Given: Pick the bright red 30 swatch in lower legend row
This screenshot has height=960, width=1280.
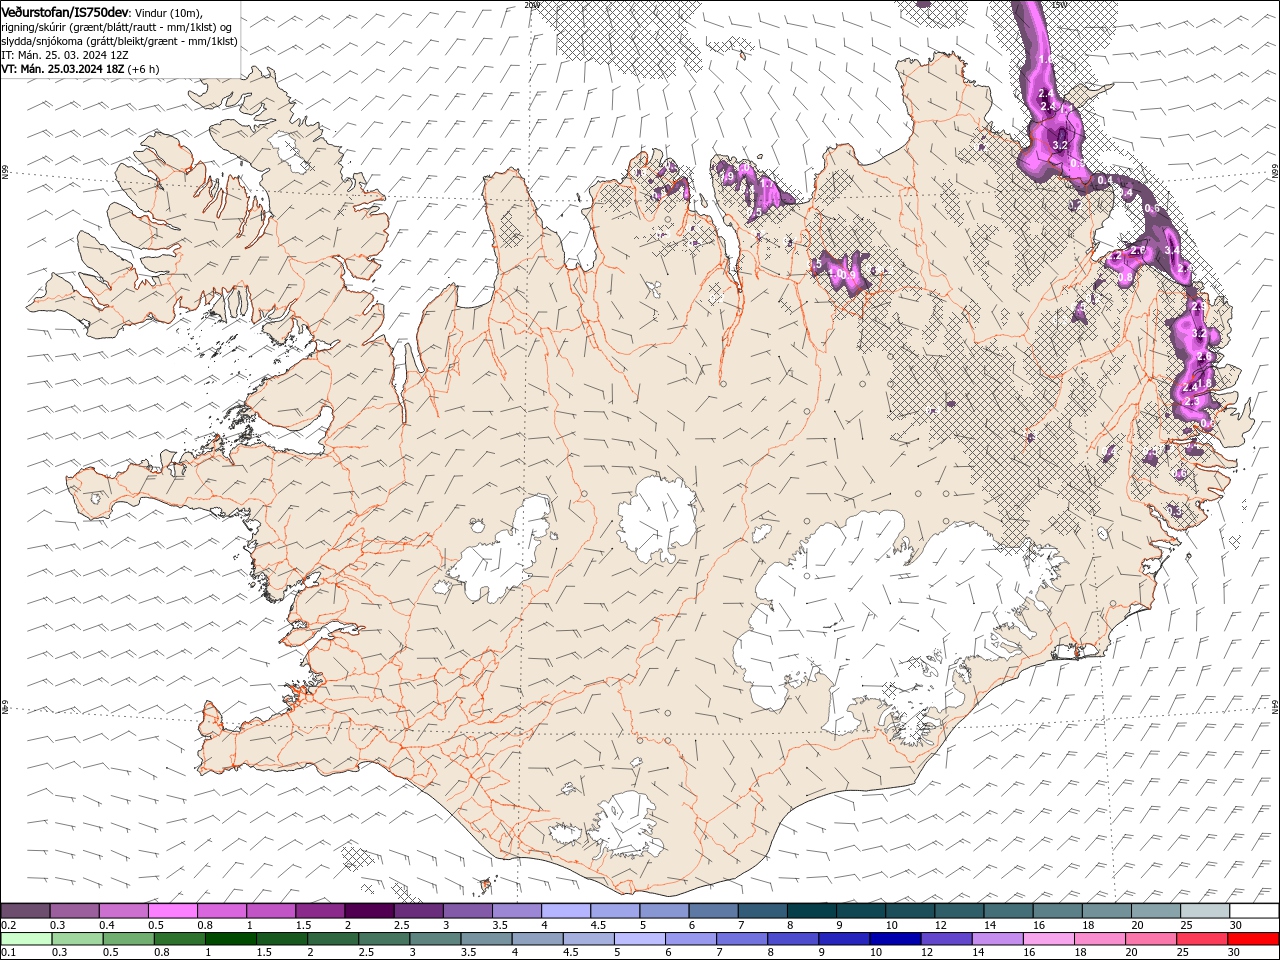Looking at the screenshot, I should 1253,939.
